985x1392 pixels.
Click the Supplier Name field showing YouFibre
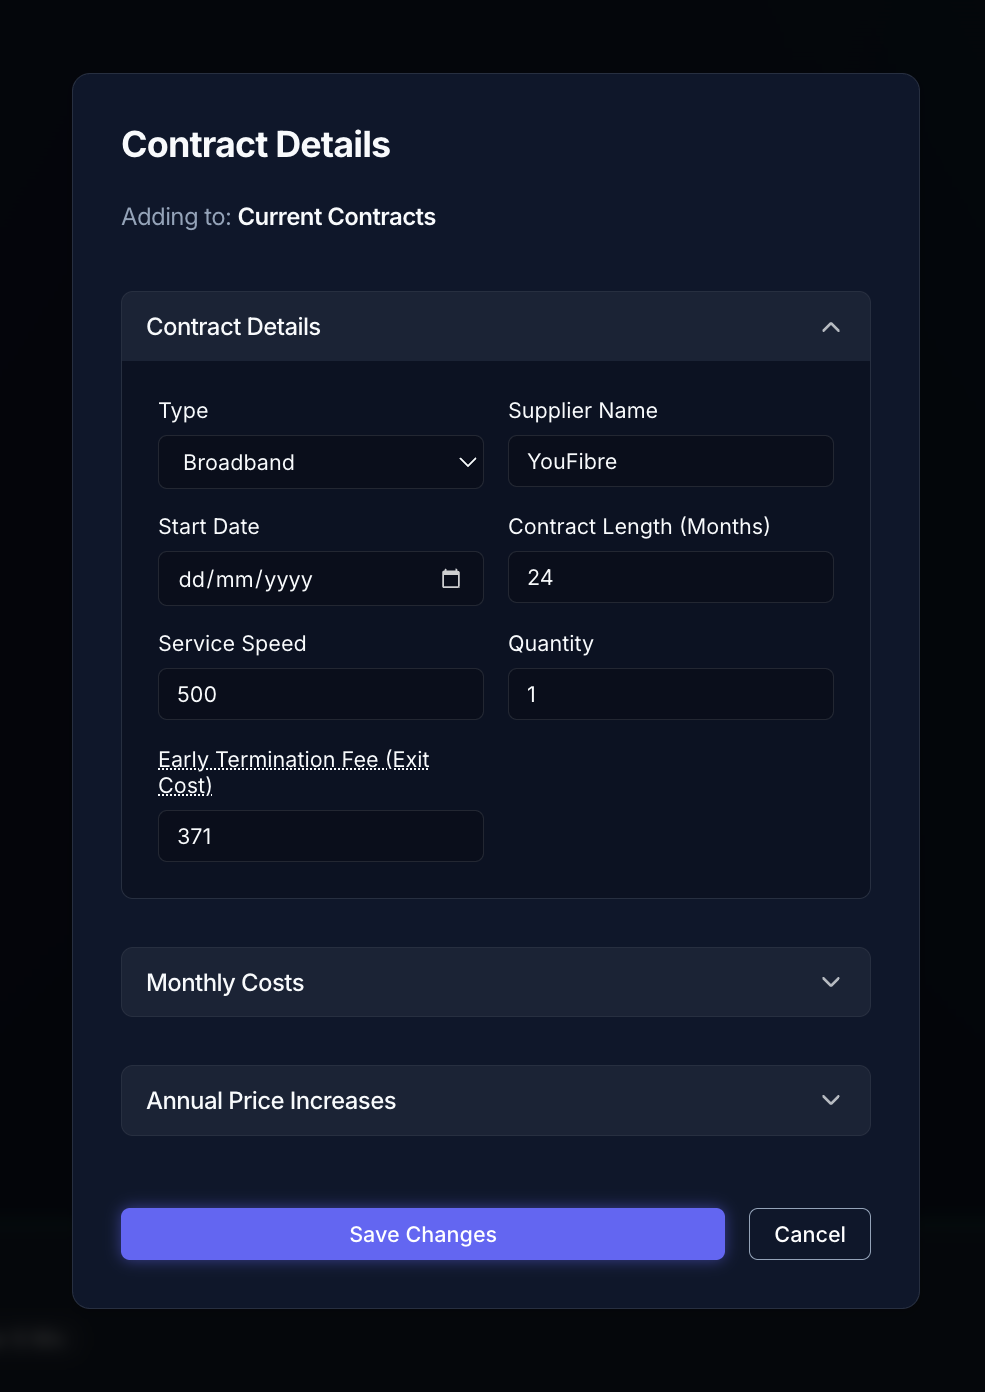pyautogui.click(x=670, y=461)
